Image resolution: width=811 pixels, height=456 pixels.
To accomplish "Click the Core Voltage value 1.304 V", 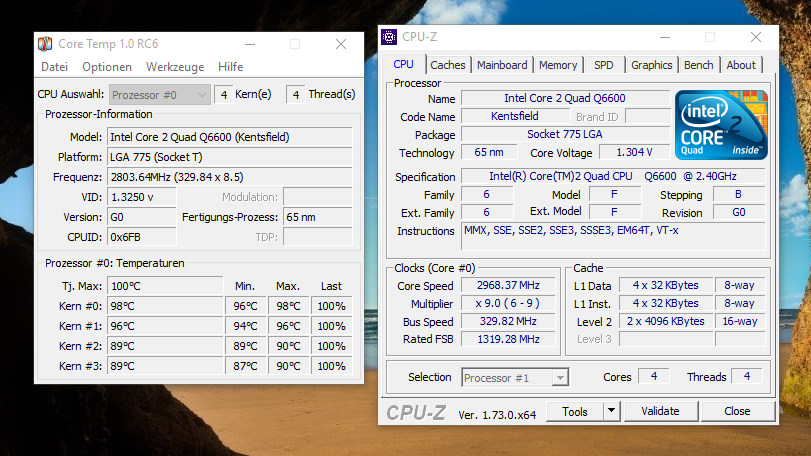I will click(x=635, y=153).
